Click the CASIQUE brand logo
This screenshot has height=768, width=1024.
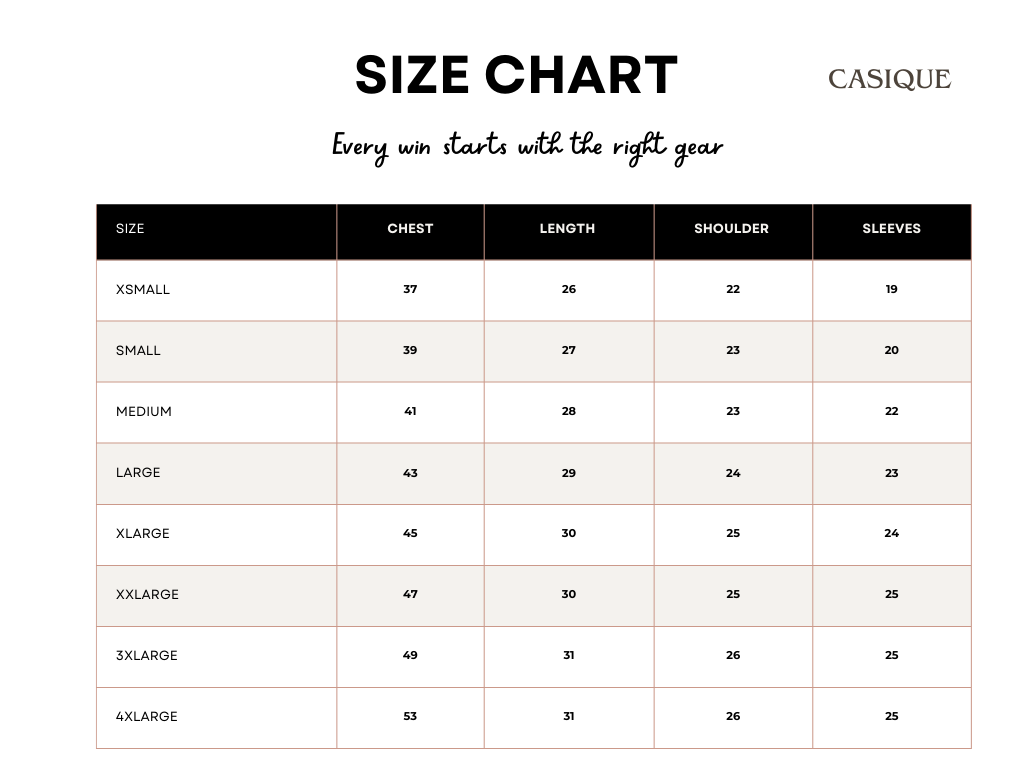point(889,80)
